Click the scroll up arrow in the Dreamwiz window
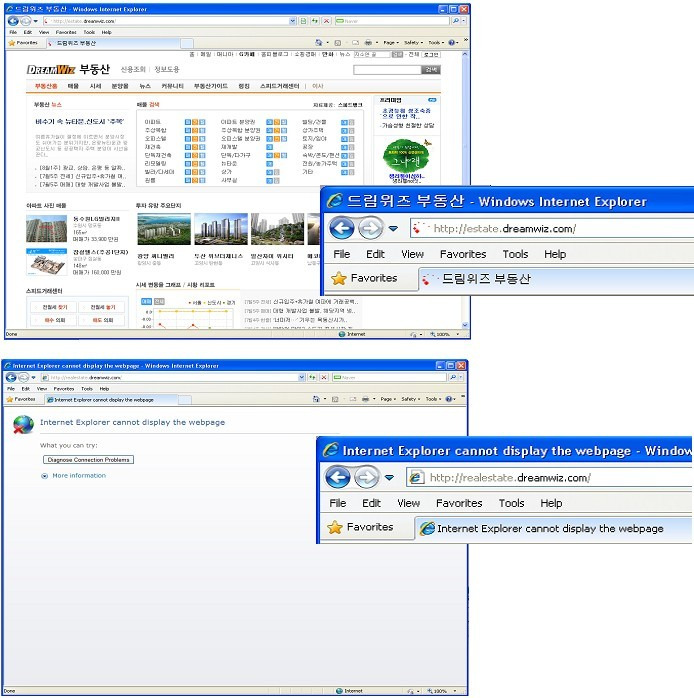Screen dimensions: 694x698 click(465, 54)
